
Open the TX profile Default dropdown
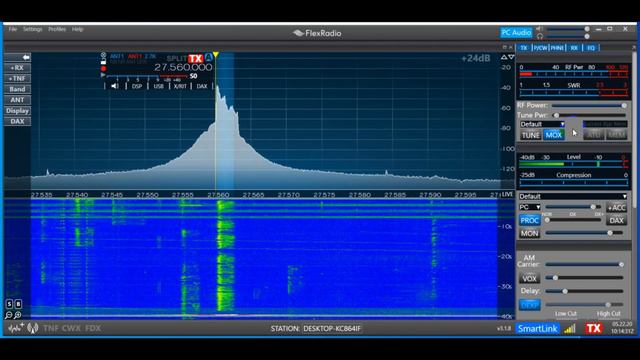coord(542,124)
